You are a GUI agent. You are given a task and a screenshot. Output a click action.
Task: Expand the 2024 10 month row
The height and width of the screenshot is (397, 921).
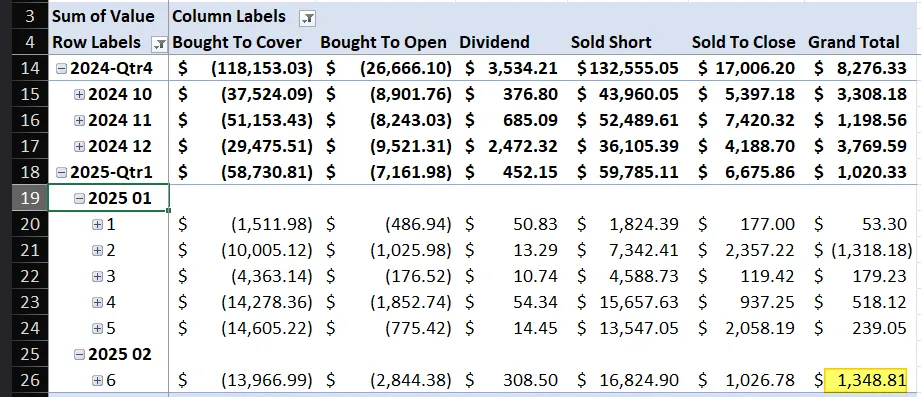pyautogui.click(x=79, y=95)
